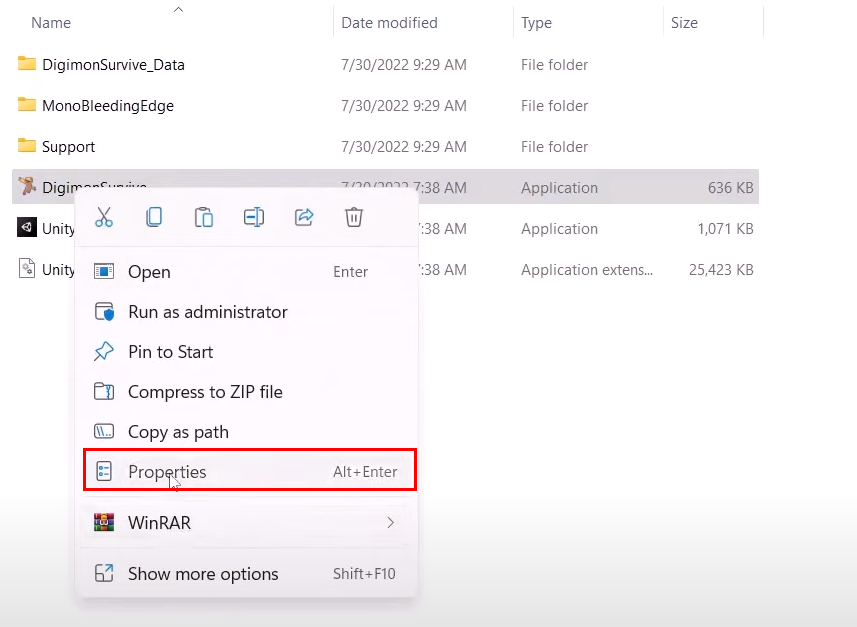Sort files by Size column header

684,22
